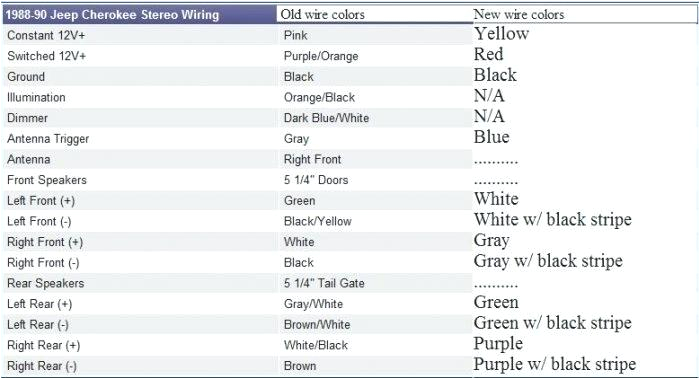Click the '5 1/4" Tail Gate' cell
Image resolution: width=700 pixels, height=379 pixels.
click(x=324, y=283)
